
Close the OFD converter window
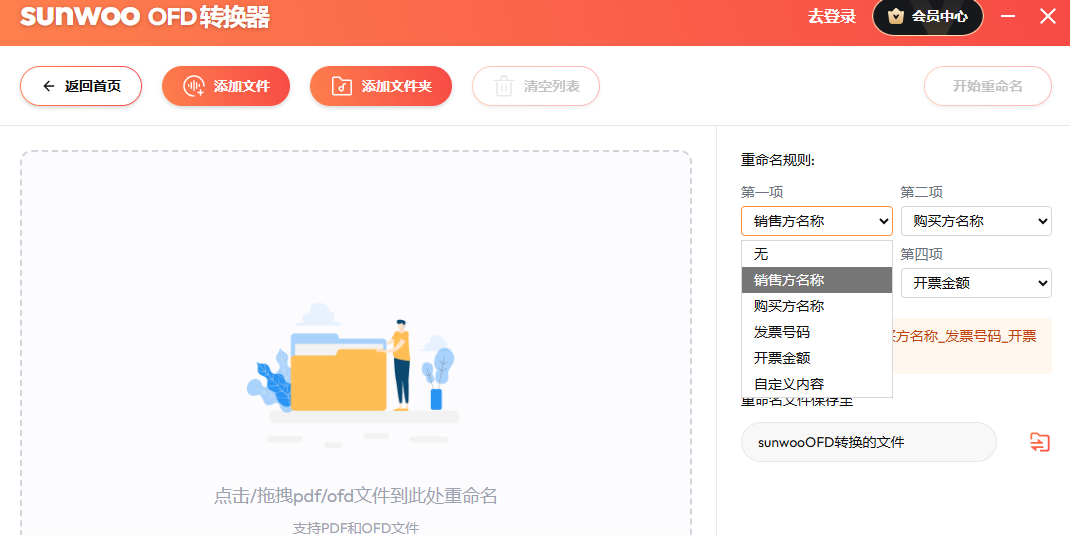tap(1047, 16)
